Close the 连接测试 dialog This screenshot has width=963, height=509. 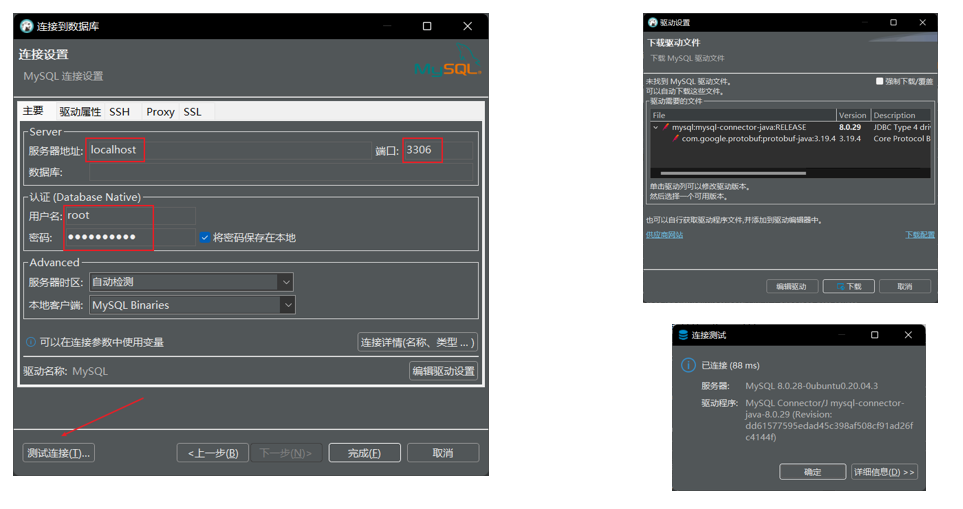pyautogui.click(x=908, y=335)
